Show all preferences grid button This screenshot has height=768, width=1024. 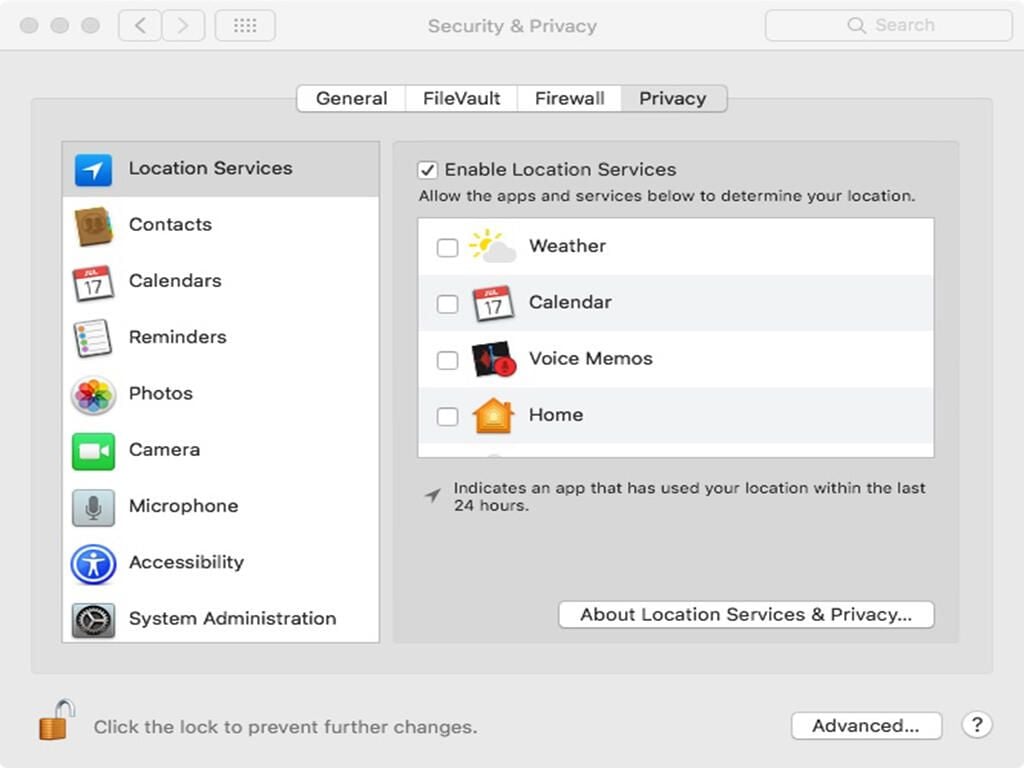coord(245,25)
